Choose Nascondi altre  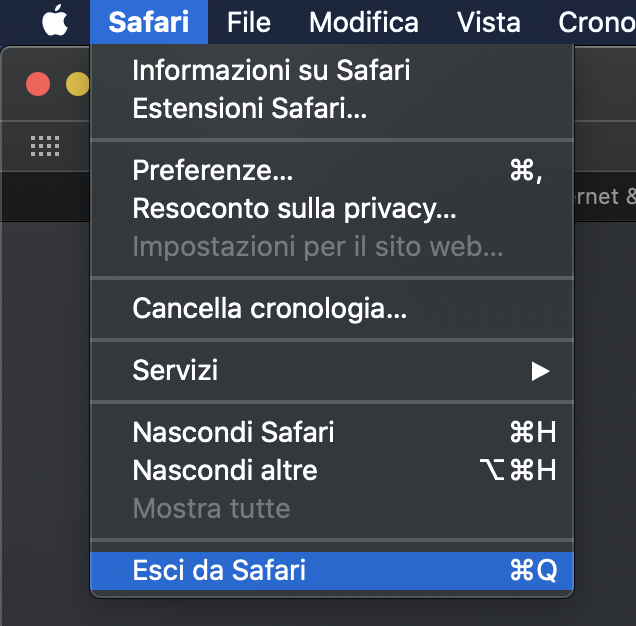332,470
